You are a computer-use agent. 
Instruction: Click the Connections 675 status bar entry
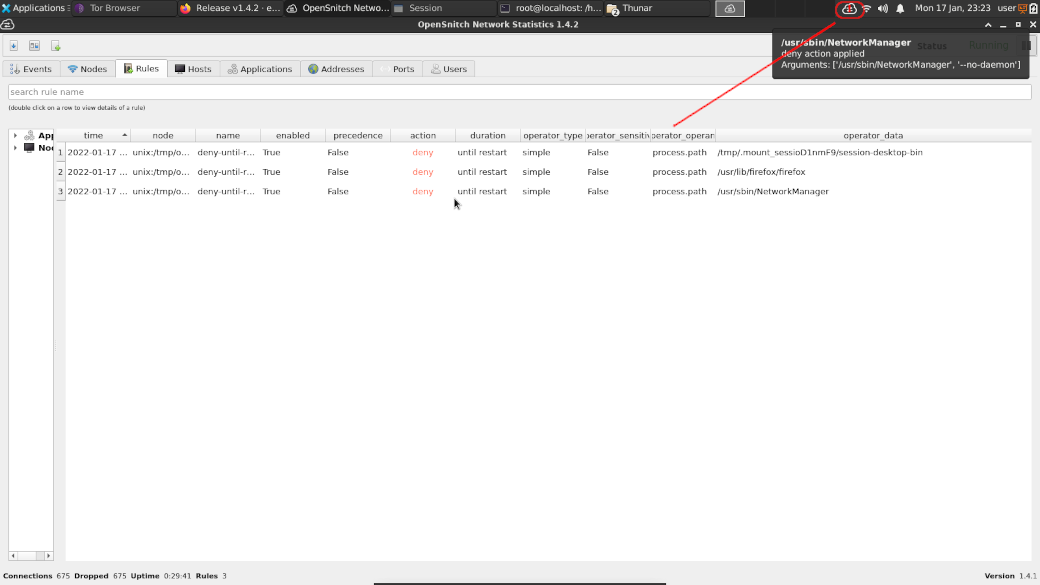36,576
